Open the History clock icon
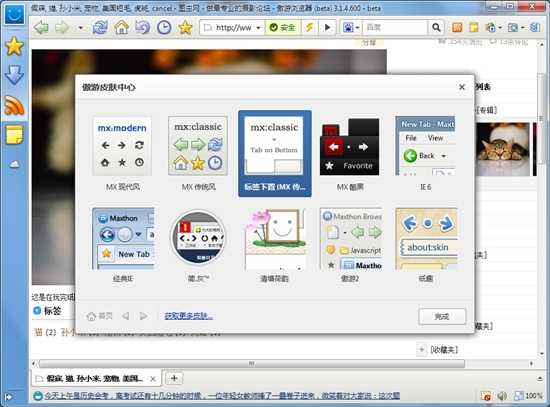Screen dimensions: 550x407 (164, 27)
